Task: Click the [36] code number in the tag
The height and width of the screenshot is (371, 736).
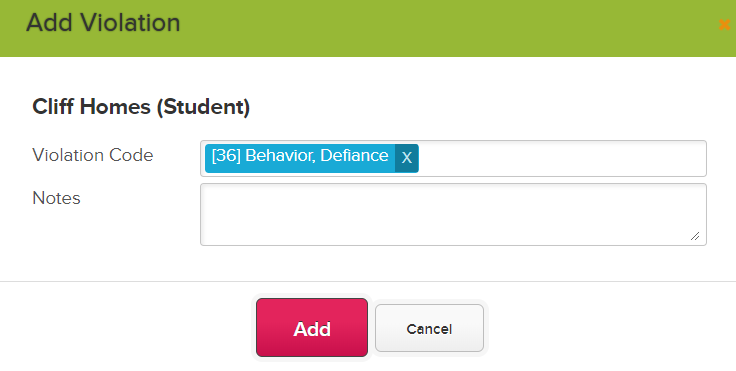Action: [x=226, y=155]
